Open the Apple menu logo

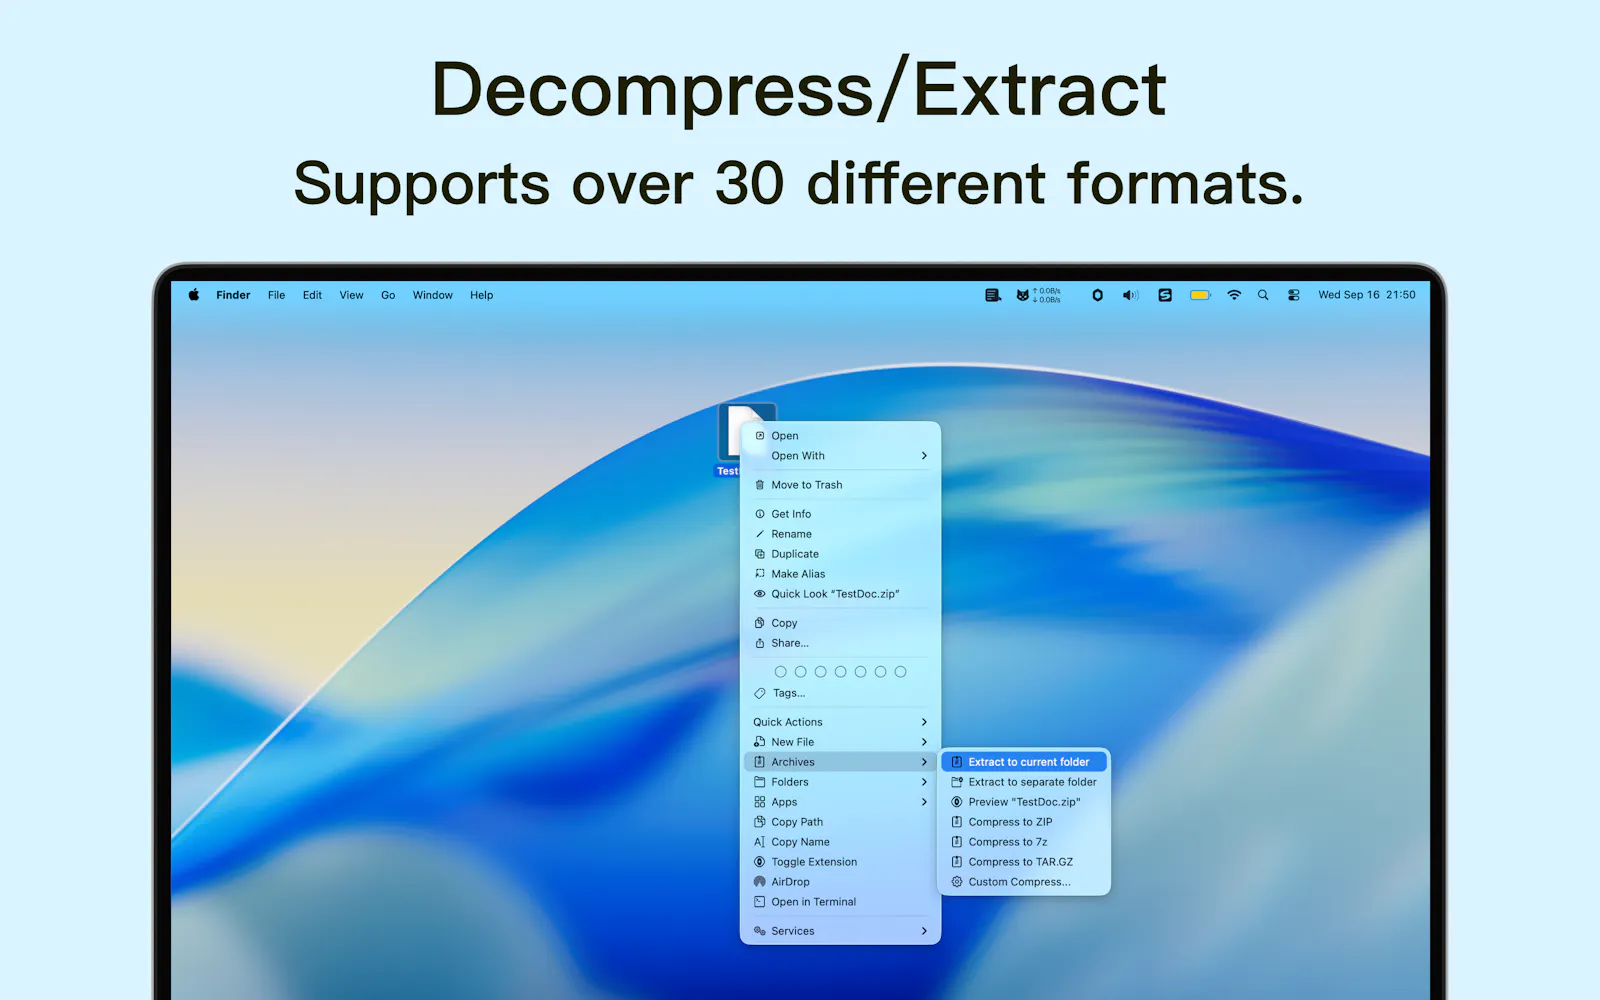[194, 295]
